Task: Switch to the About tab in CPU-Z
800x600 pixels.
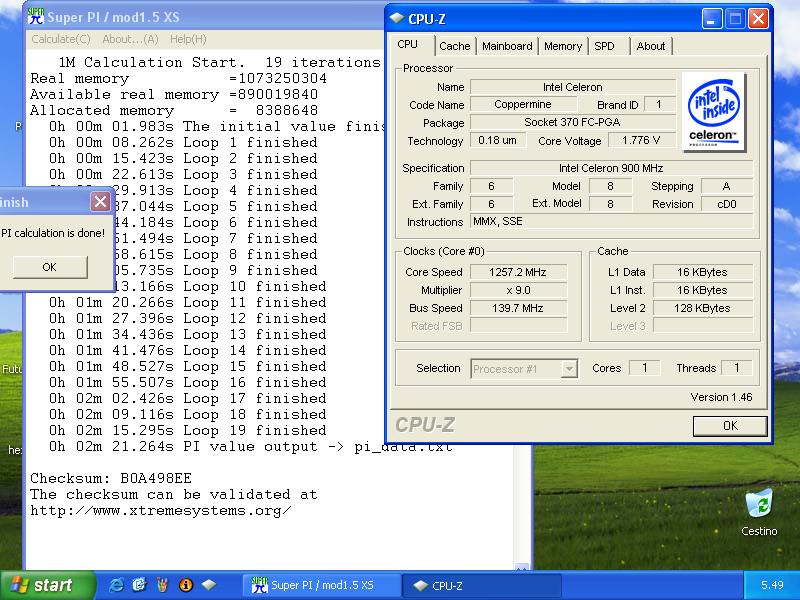Action: [651, 46]
